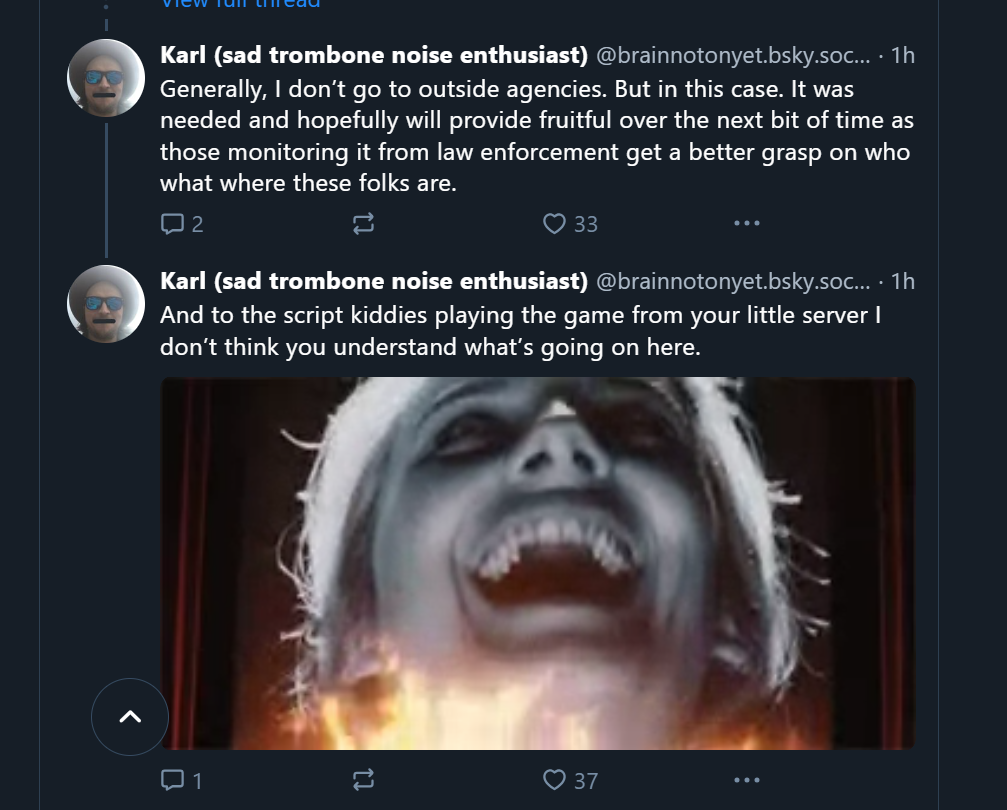Like the post with 33 likes
This screenshot has width=1007, height=810.
(x=556, y=224)
